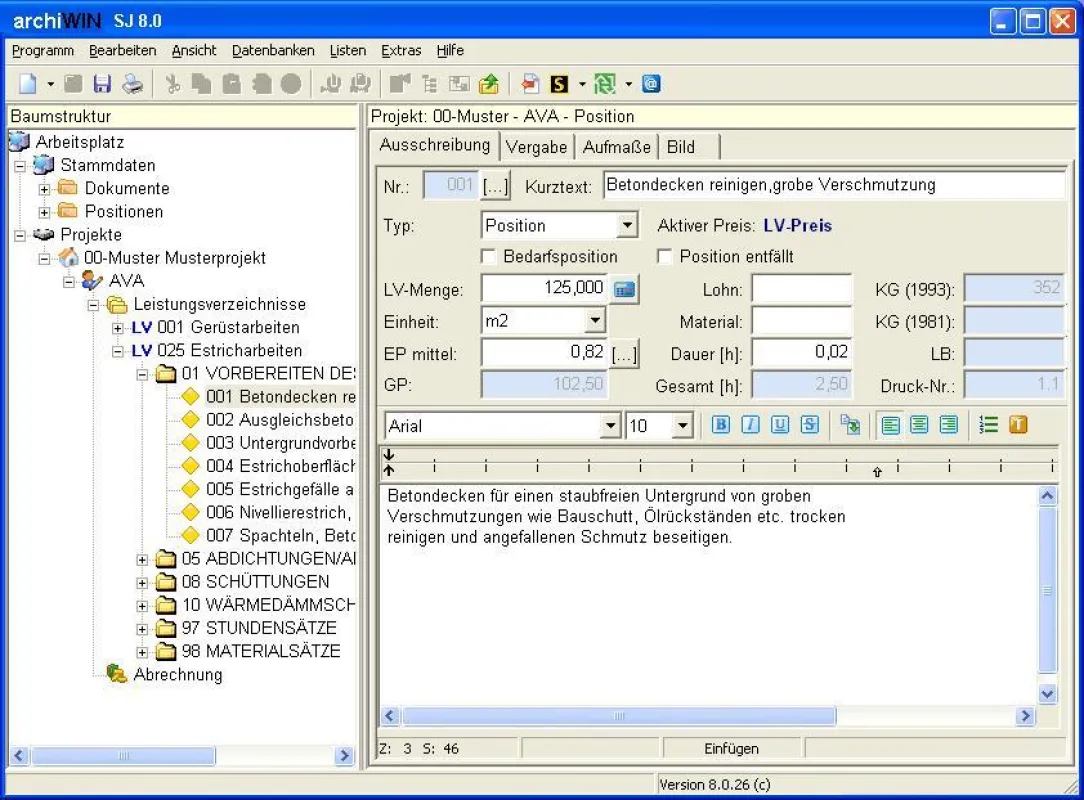Viewport: 1084px width, 800px height.
Task: Click the ruler indent marker arrow
Action: point(877,472)
